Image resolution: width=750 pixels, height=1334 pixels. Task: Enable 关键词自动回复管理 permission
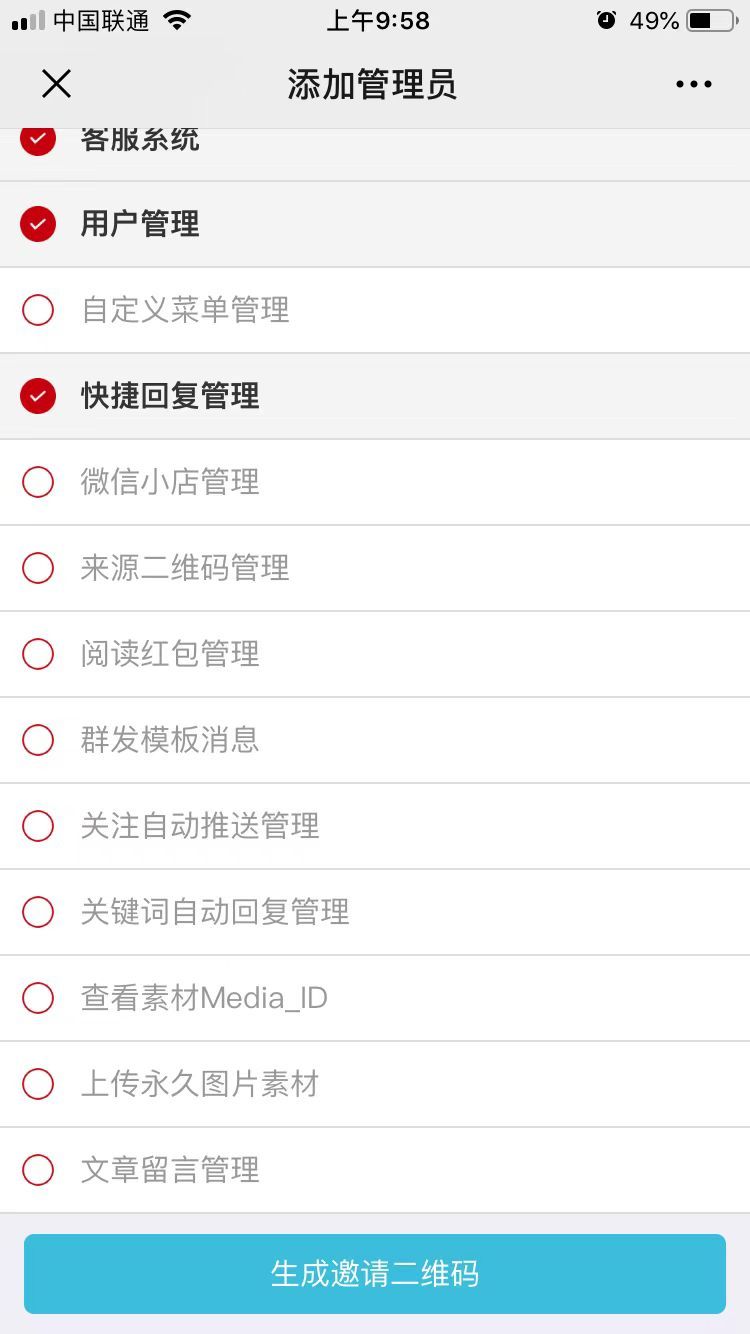click(x=38, y=912)
